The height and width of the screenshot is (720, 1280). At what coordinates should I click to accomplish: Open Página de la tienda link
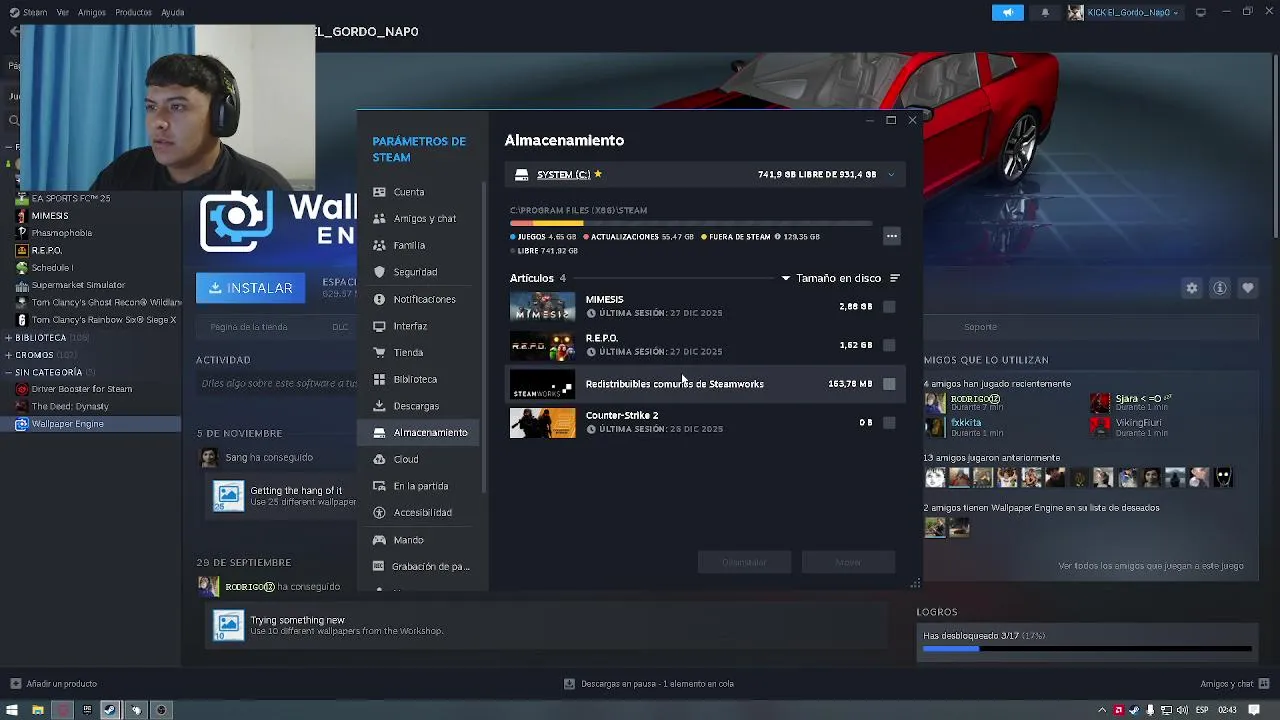(249, 327)
